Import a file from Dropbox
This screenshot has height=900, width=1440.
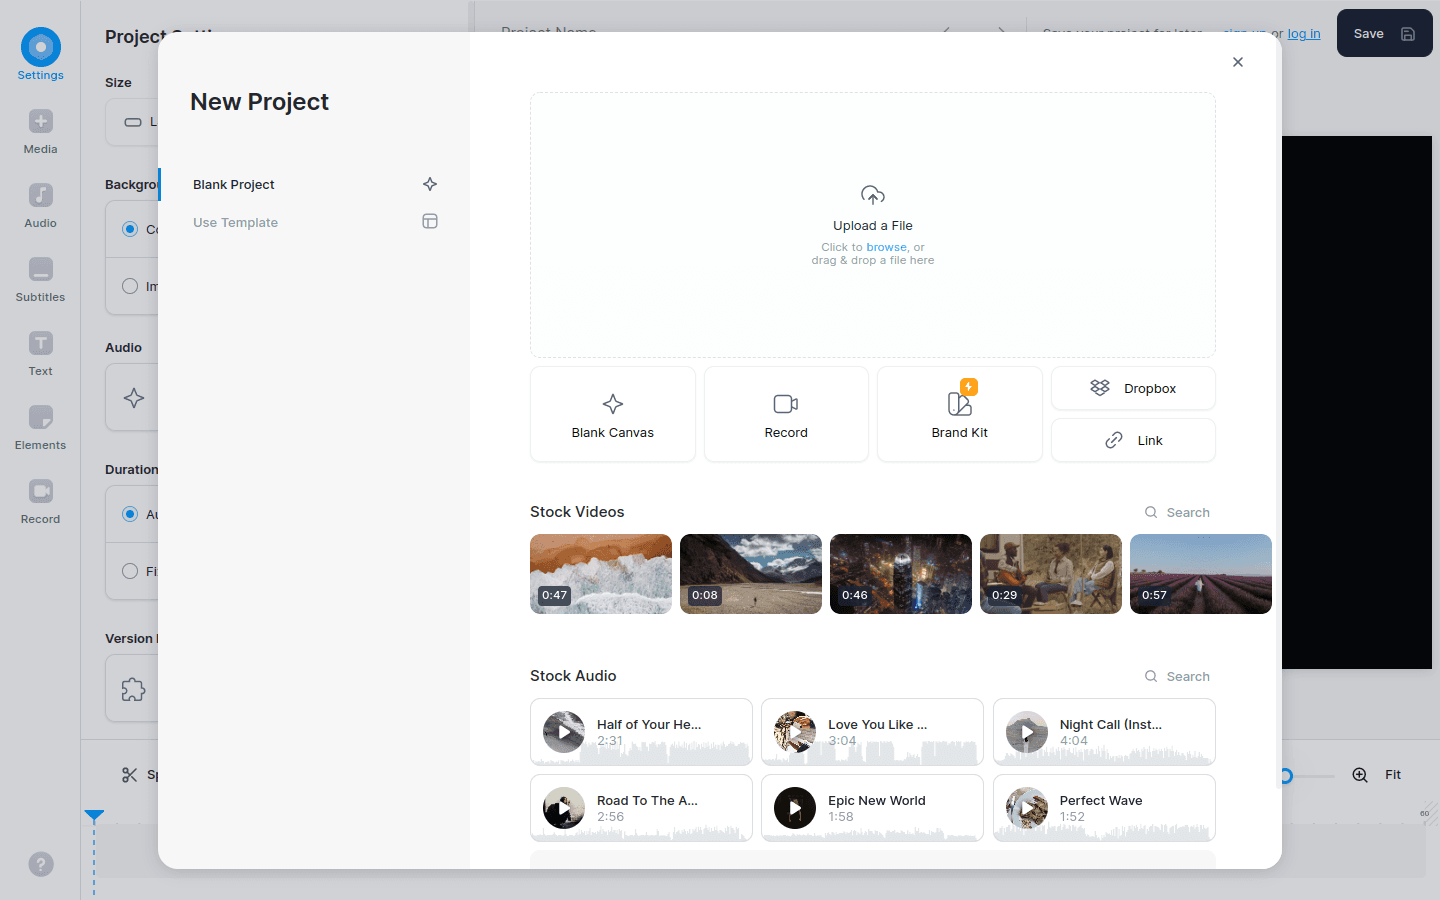click(1133, 388)
